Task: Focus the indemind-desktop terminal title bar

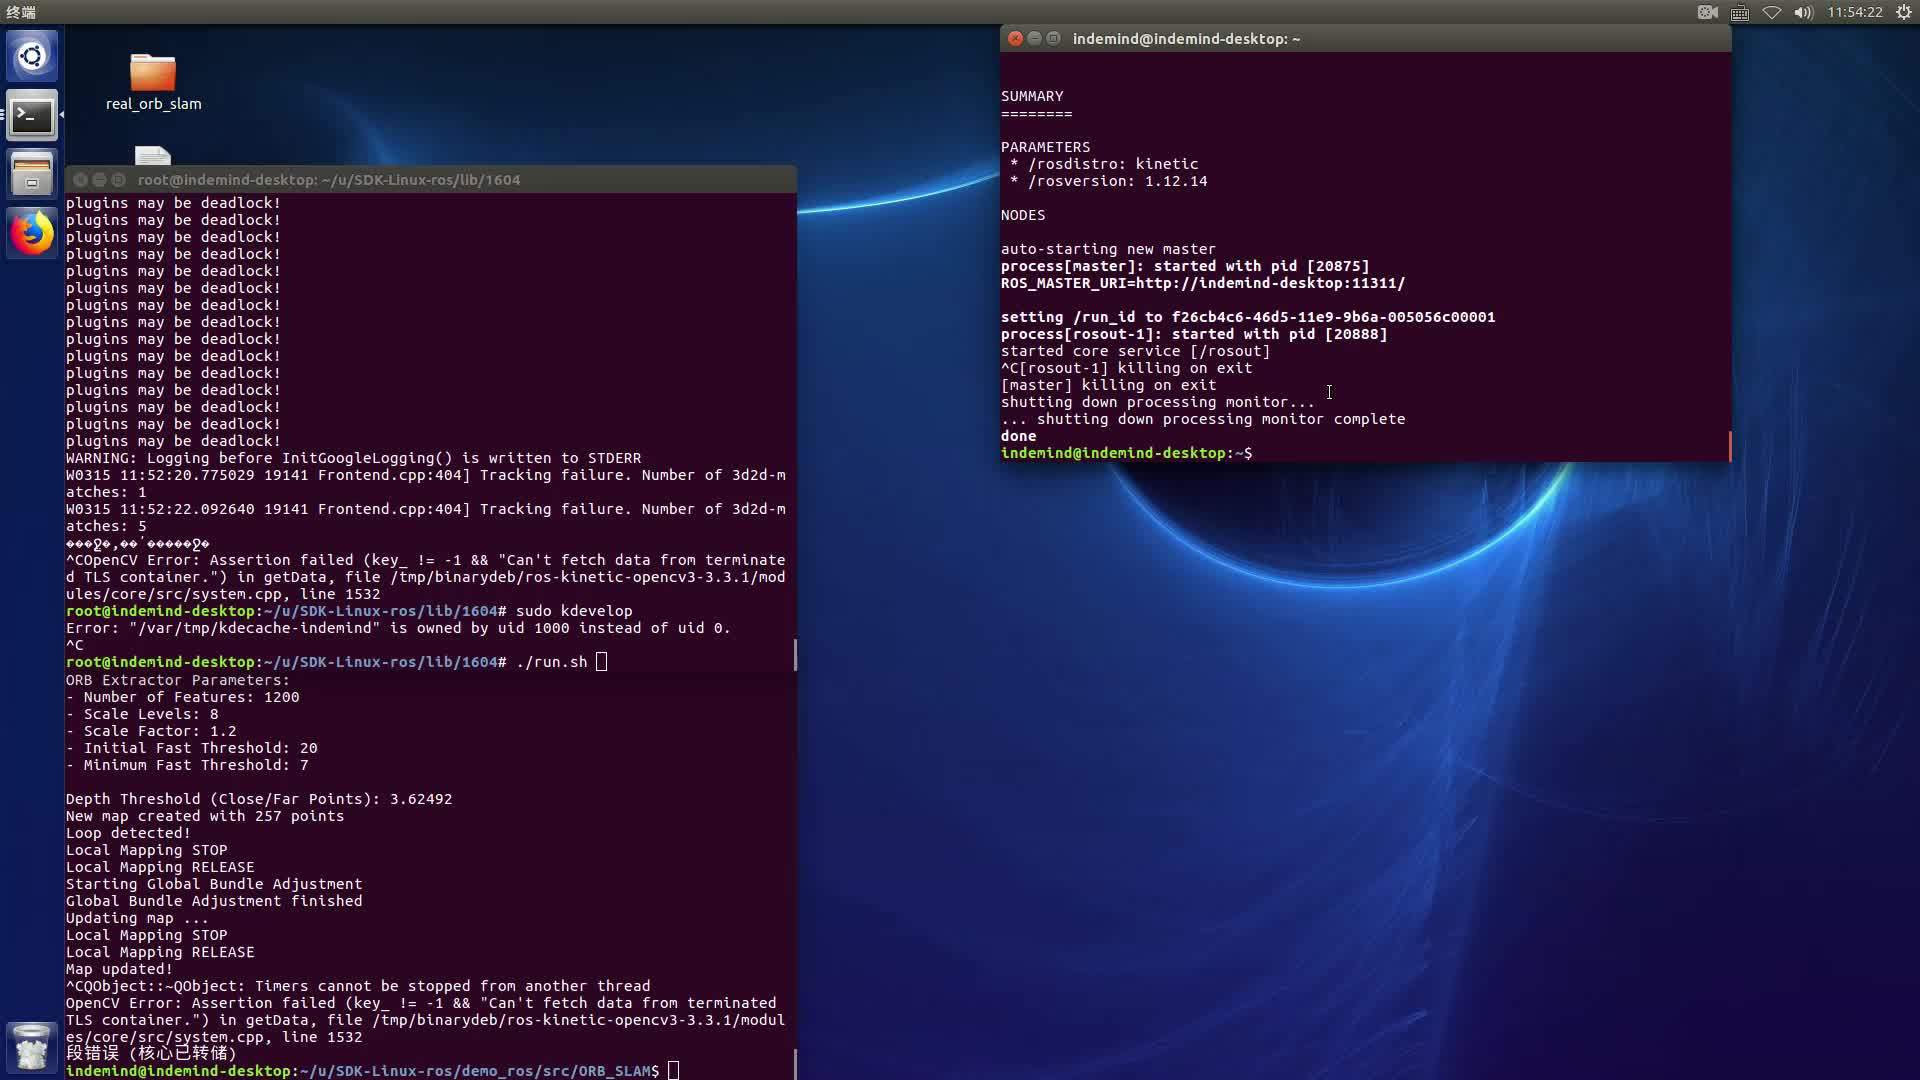Action: pos(1365,38)
